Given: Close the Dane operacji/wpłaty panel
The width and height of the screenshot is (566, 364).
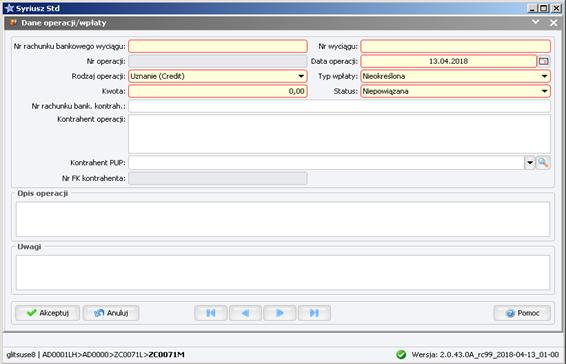Looking at the screenshot, I should pos(554,23).
